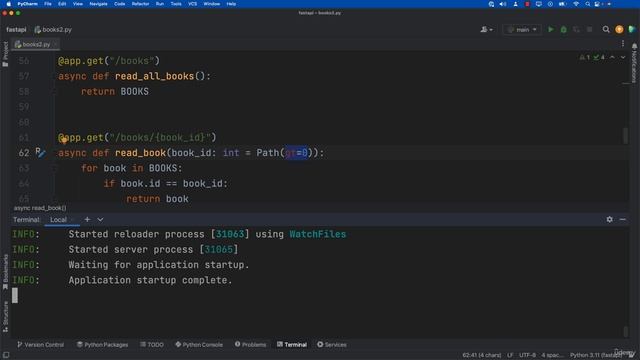Open the Version Control tool window
This screenshot has width=640, height=360.
[x=40, y=345]
